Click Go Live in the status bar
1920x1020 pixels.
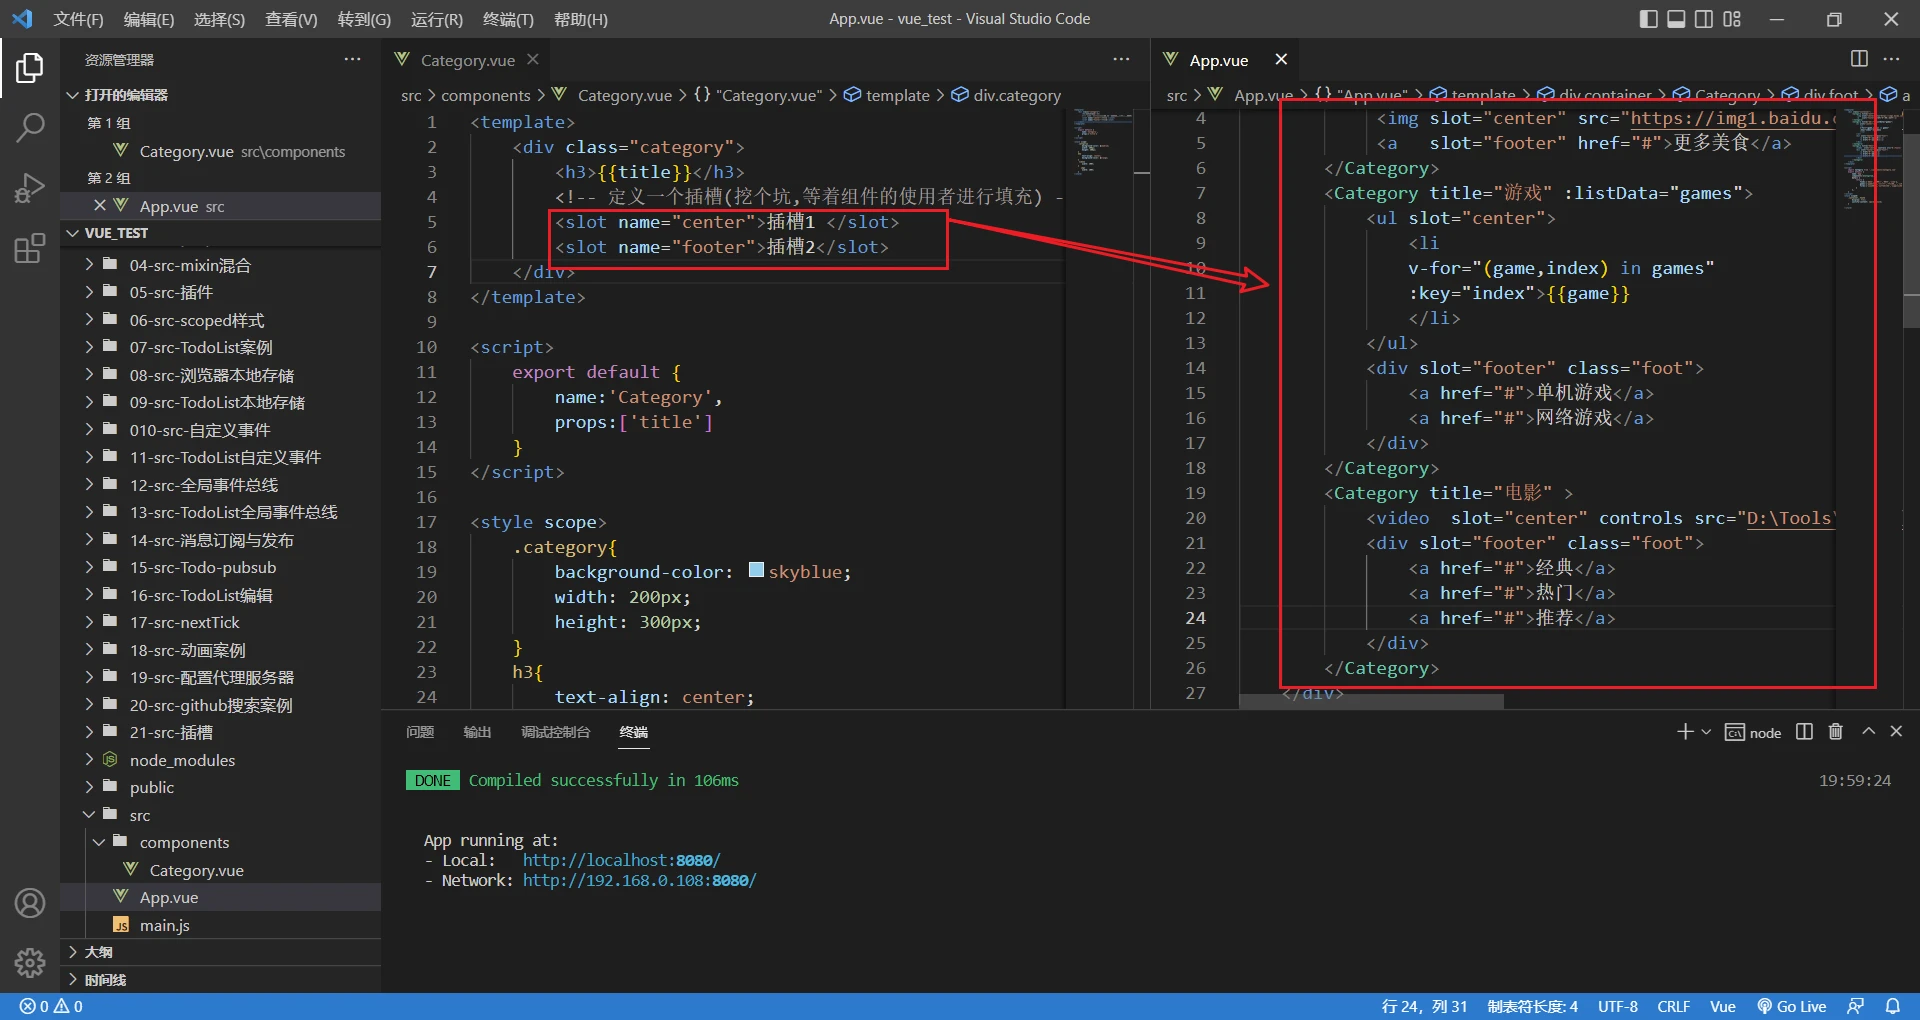click(1792, 1006)
